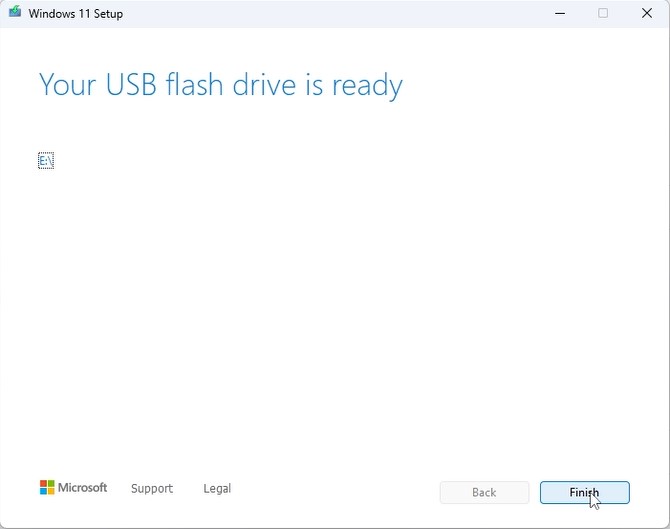Click the "Windows 11 Setup" title text

coord(76,14)
